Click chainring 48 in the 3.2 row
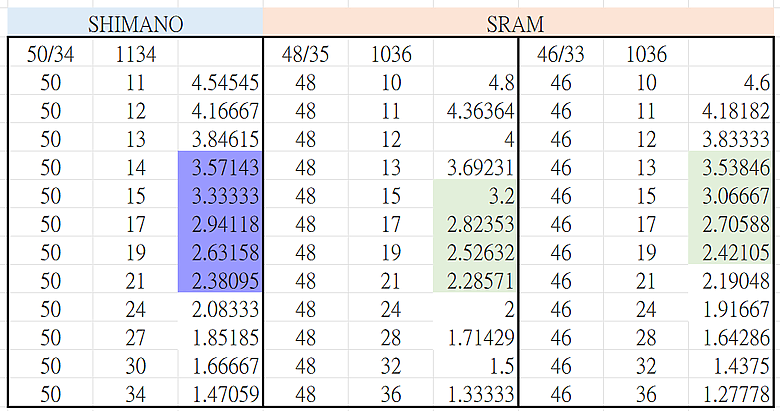 (x=305, y=195)
